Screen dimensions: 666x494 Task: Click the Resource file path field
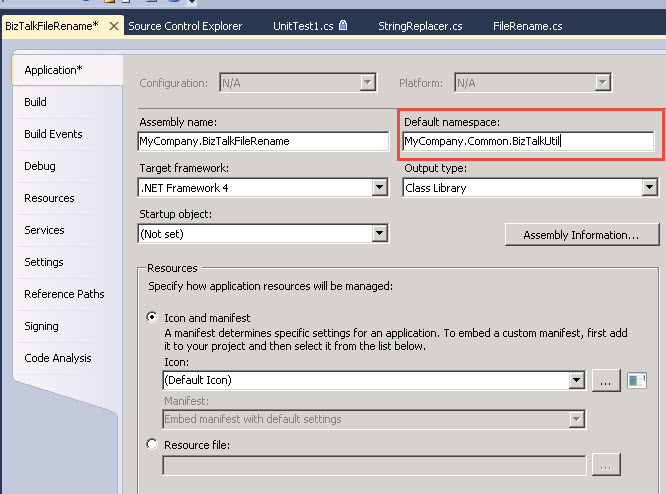374,466
